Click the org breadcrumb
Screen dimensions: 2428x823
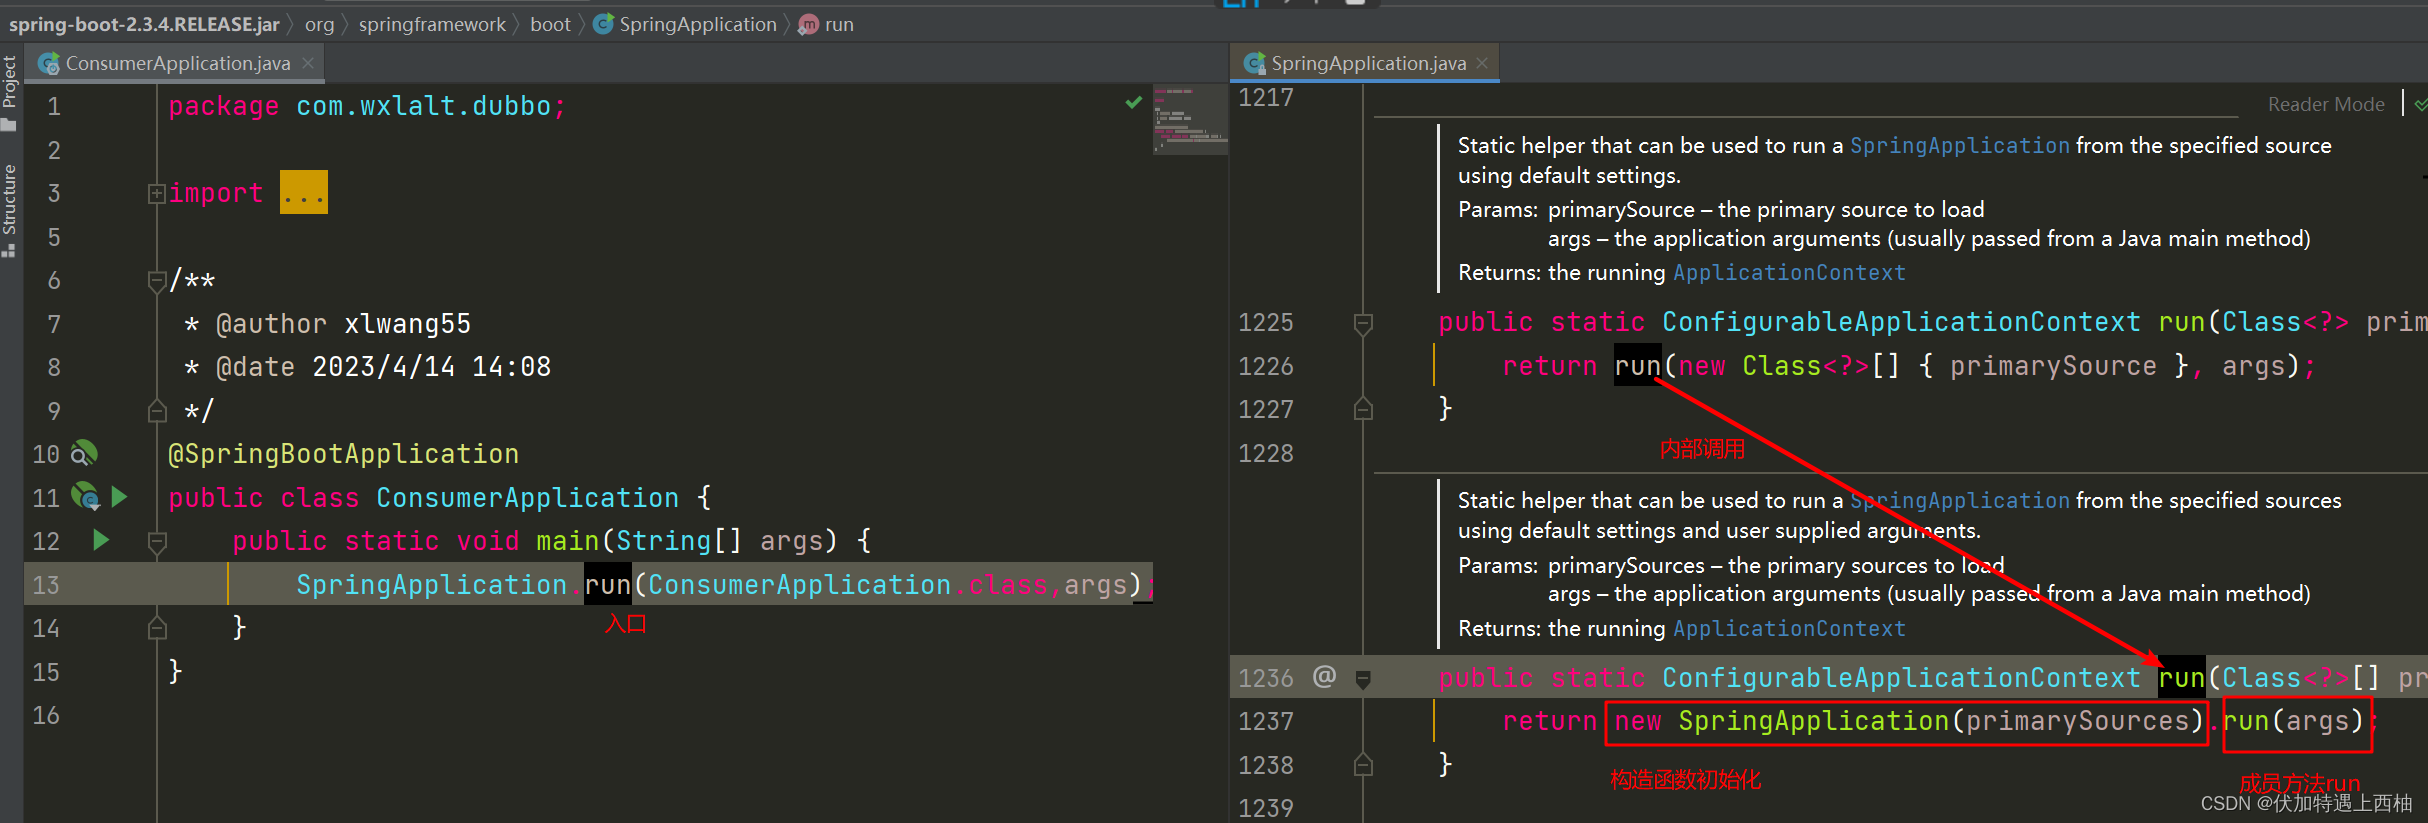click(319, 24)
